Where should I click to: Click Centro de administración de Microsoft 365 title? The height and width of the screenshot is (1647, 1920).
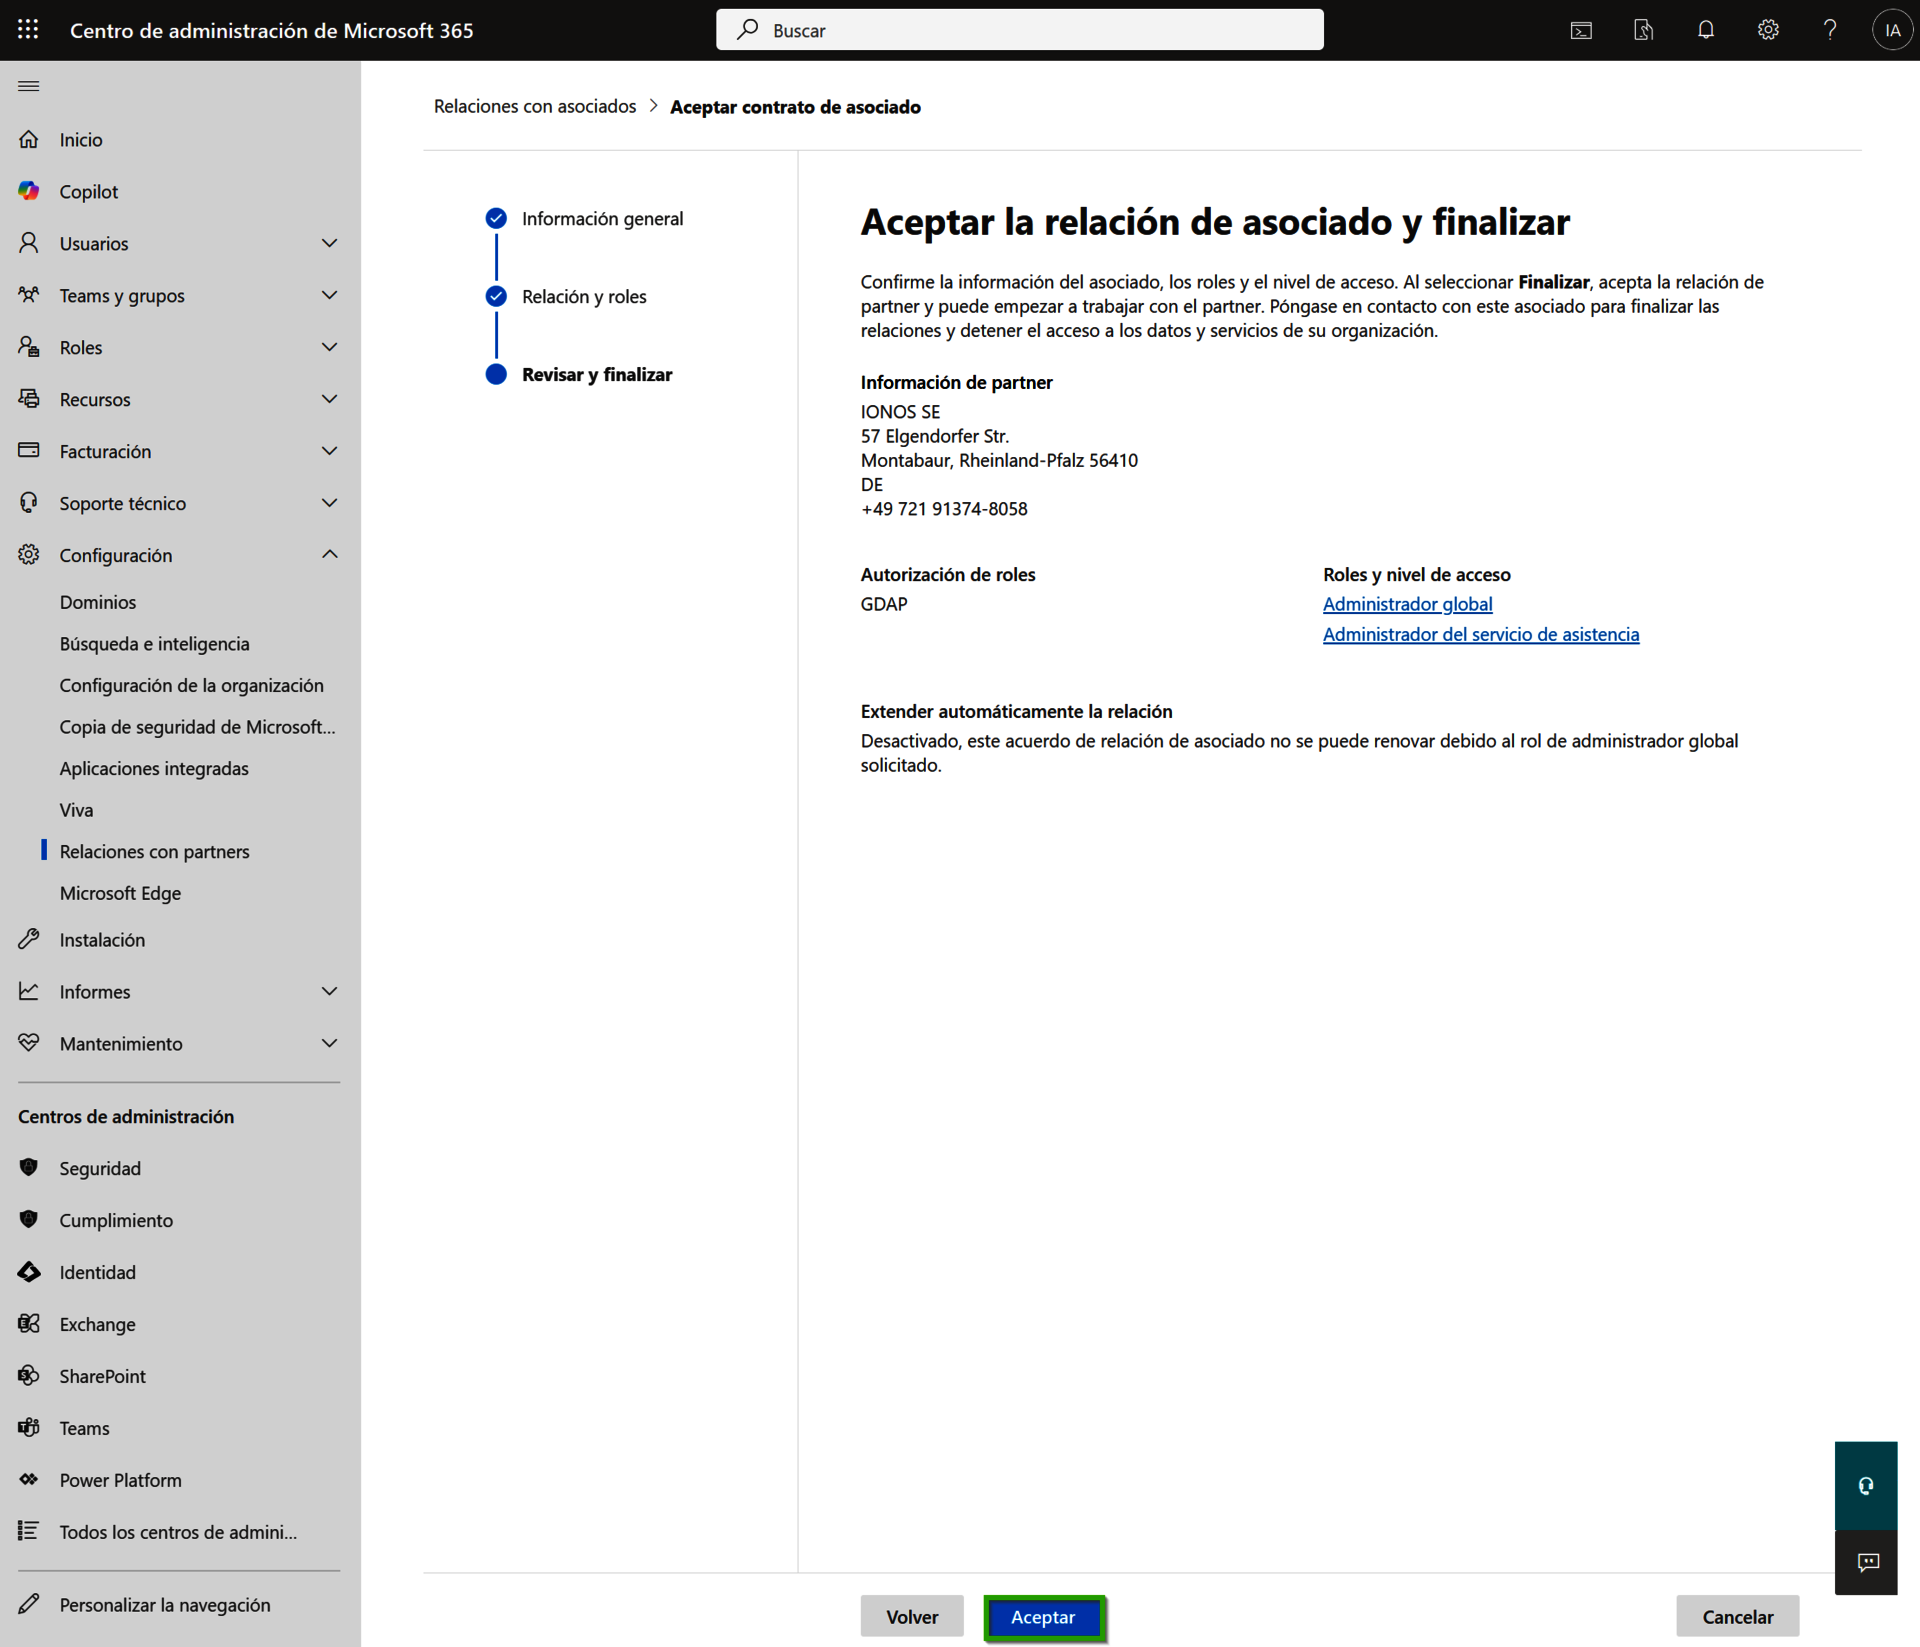point(272,30)
